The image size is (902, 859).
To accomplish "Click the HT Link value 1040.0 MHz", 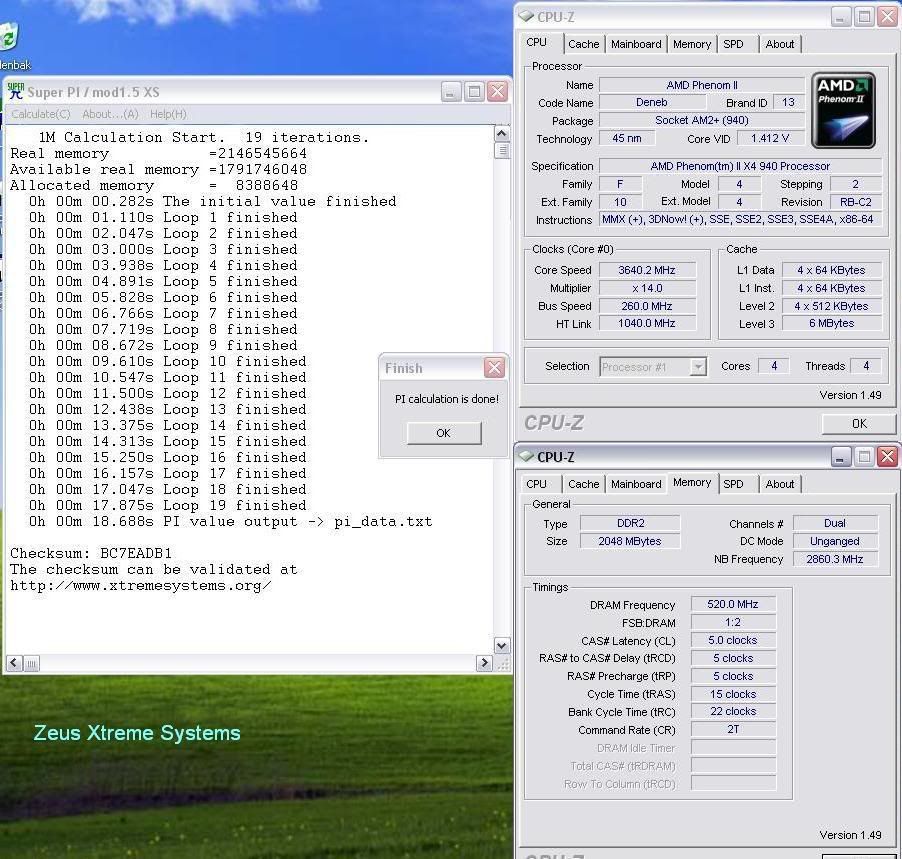I will [647, 323].
